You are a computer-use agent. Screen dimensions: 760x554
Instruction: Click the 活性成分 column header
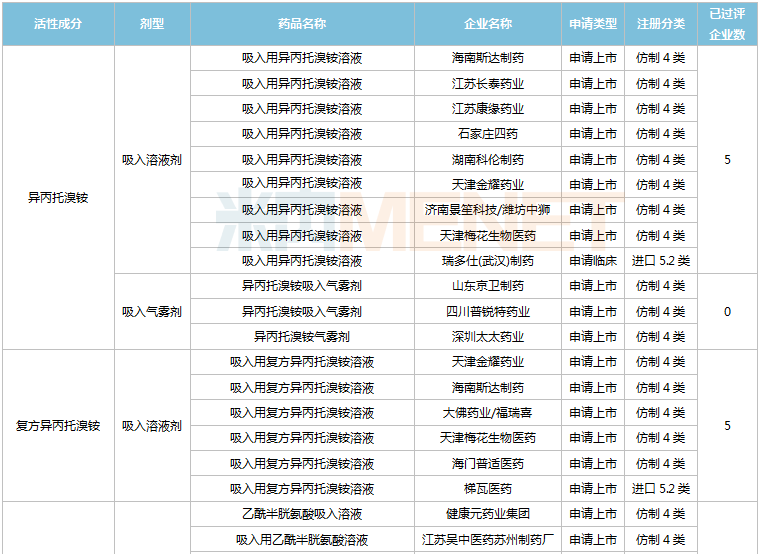(x=58, y=24)
